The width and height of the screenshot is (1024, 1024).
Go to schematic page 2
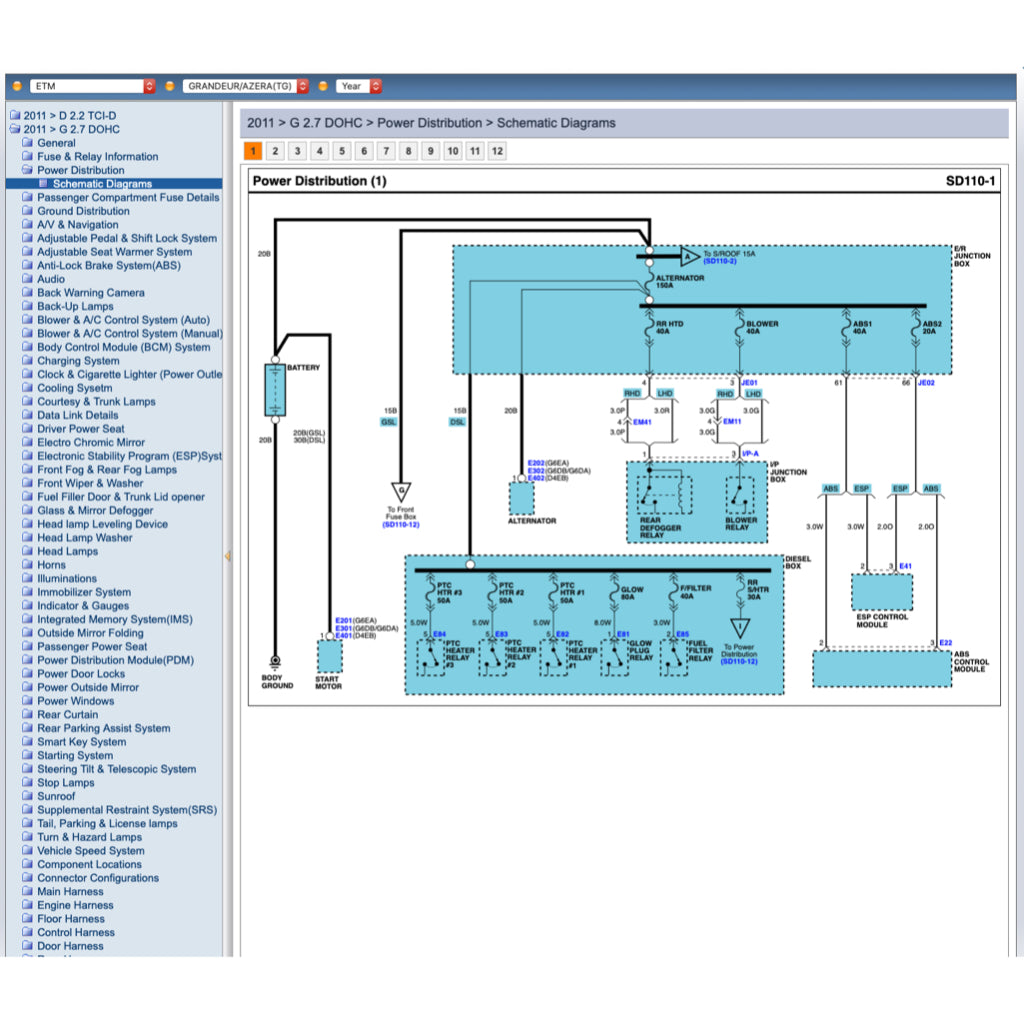(275, 151)
